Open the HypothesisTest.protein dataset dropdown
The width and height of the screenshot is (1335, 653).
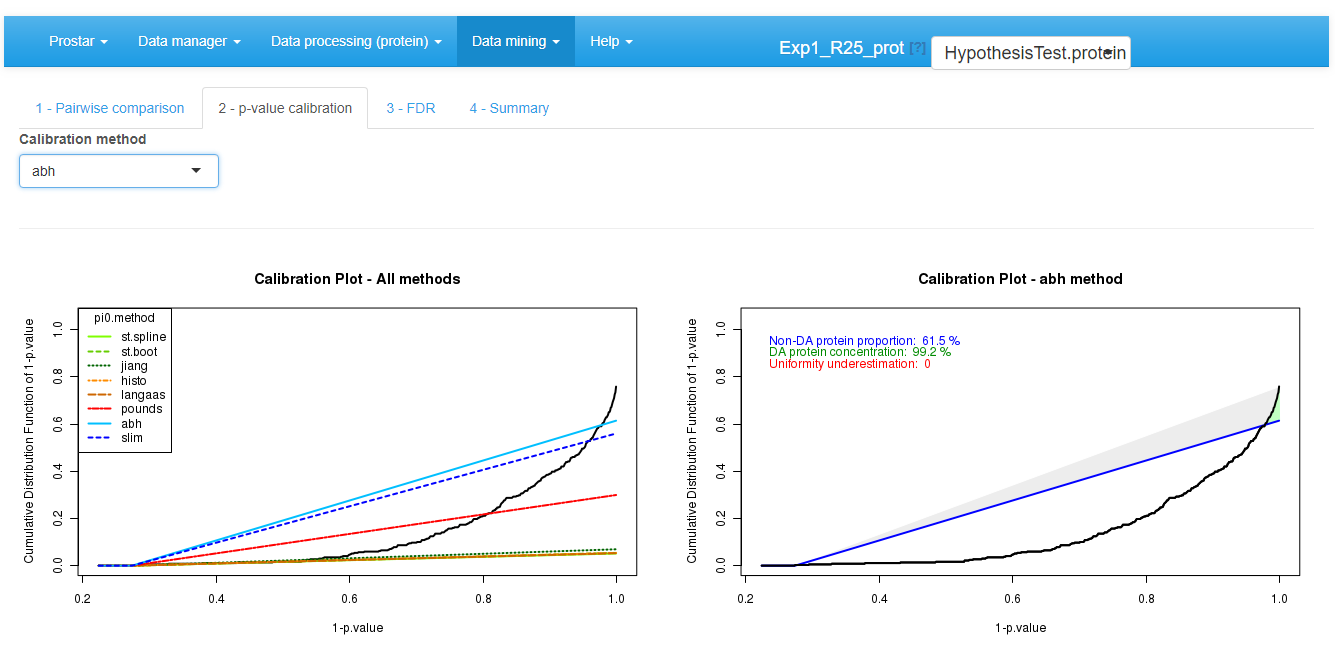(x=1030, y=53)
